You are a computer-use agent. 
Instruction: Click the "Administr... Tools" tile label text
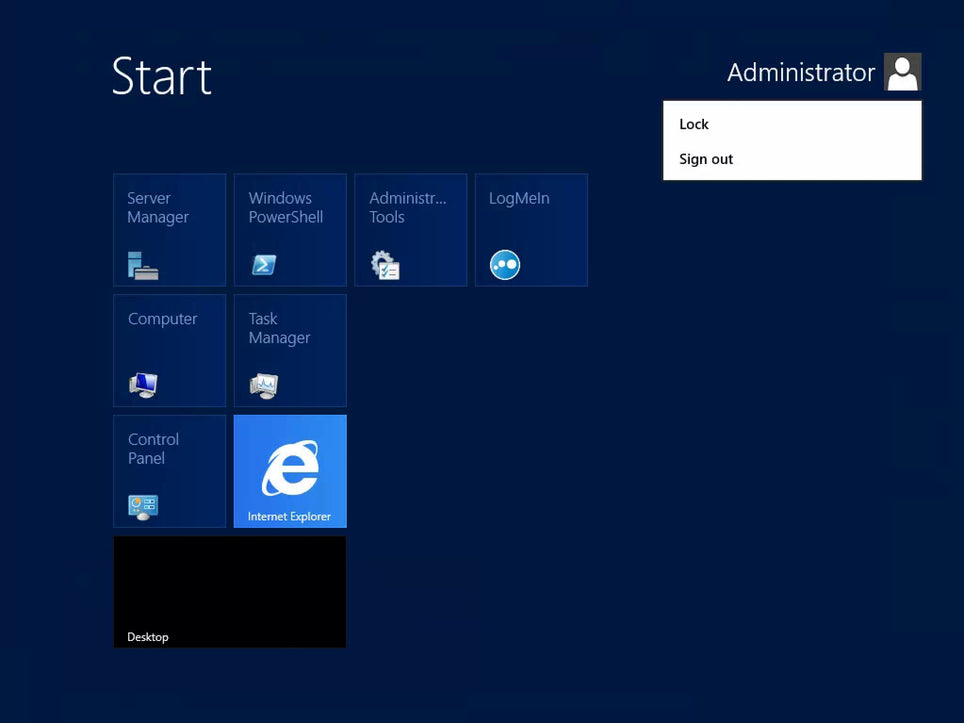coord(407,208)
